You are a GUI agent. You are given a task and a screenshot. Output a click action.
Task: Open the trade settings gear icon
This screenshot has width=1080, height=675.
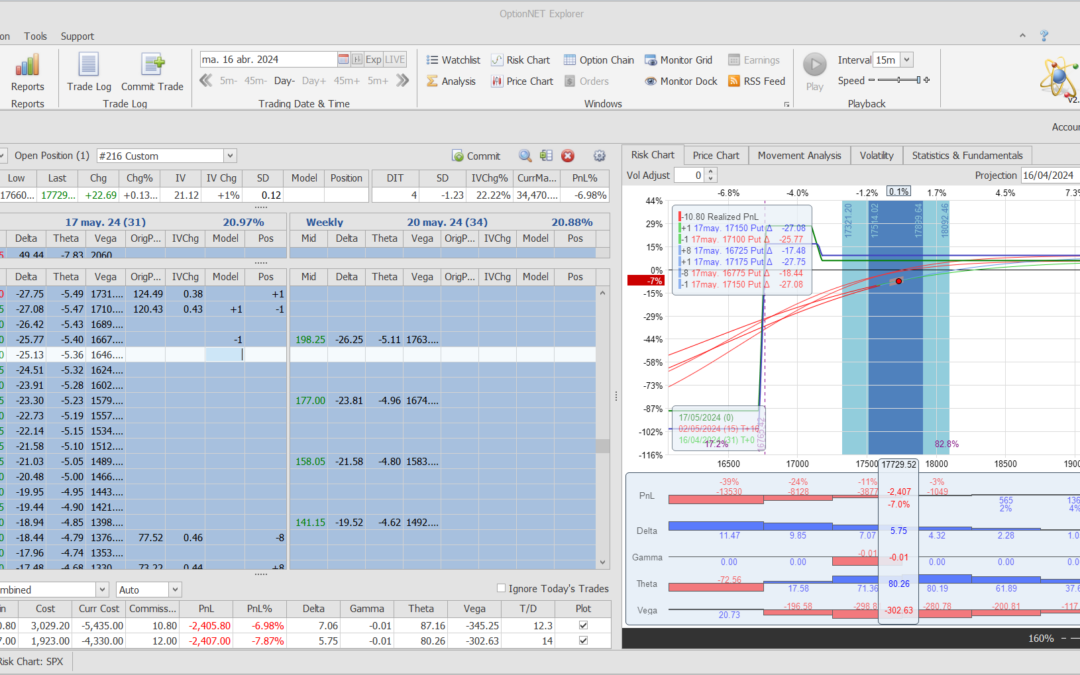coord(599,156)
